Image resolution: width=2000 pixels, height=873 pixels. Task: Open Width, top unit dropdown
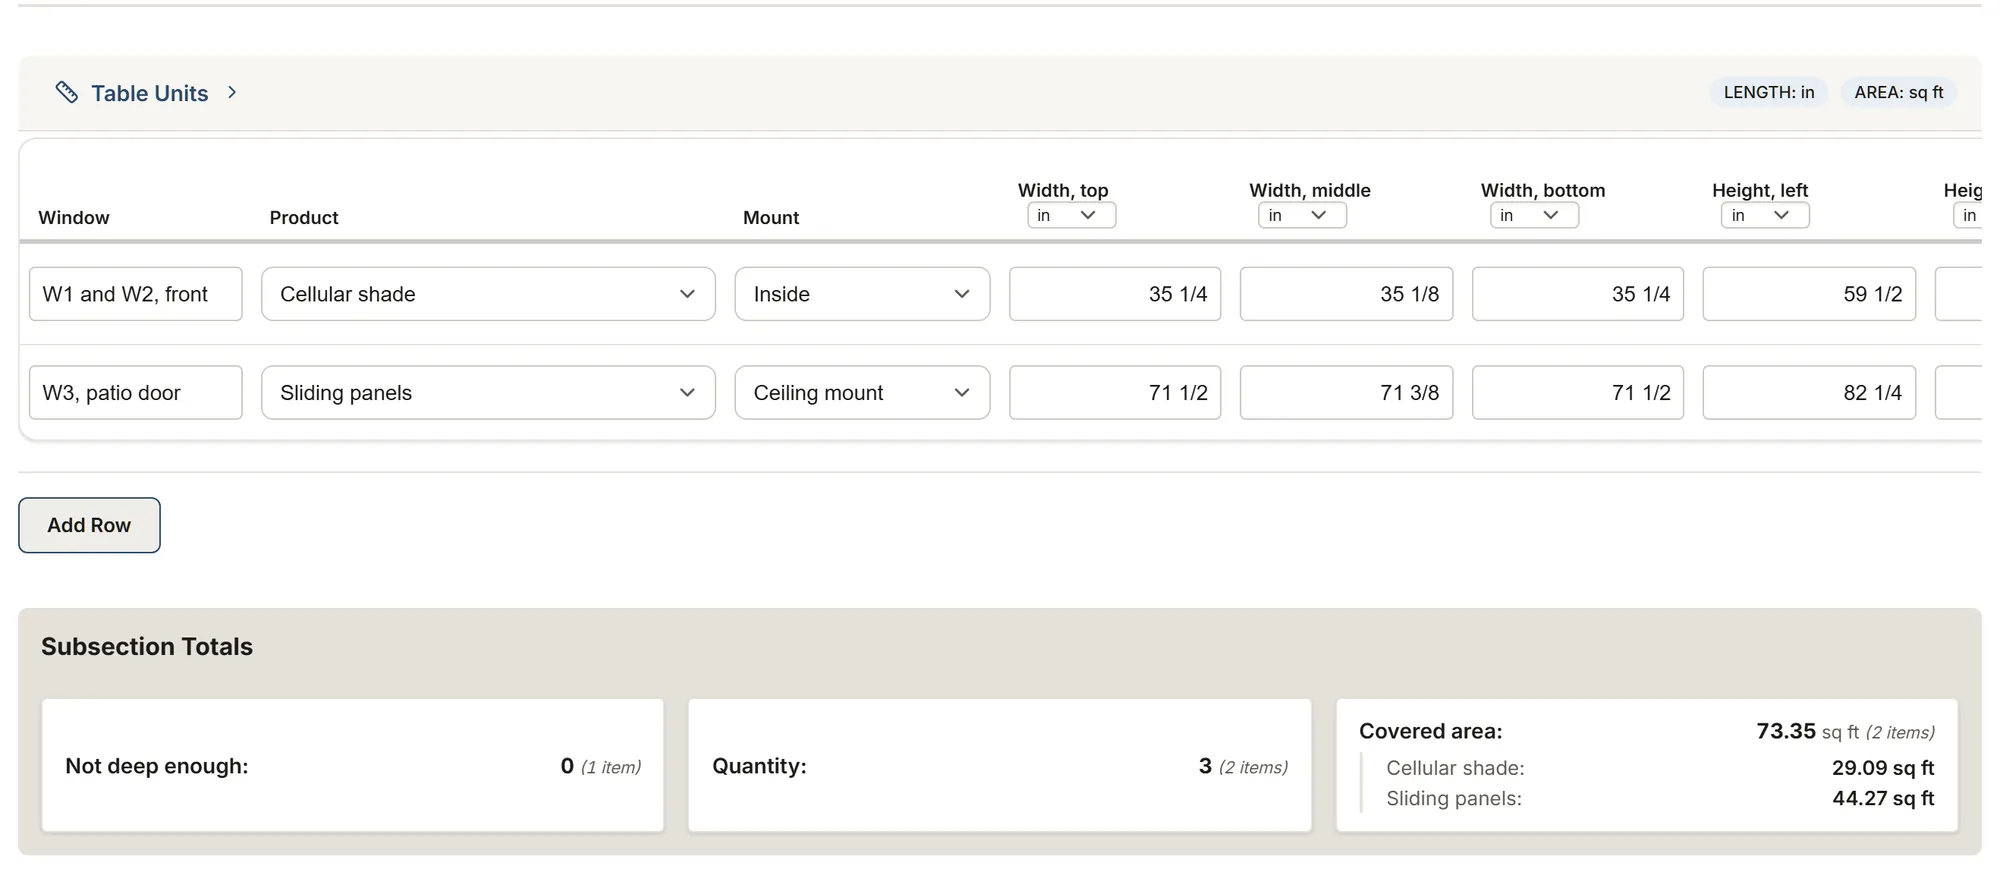[x=1071, y=215]
